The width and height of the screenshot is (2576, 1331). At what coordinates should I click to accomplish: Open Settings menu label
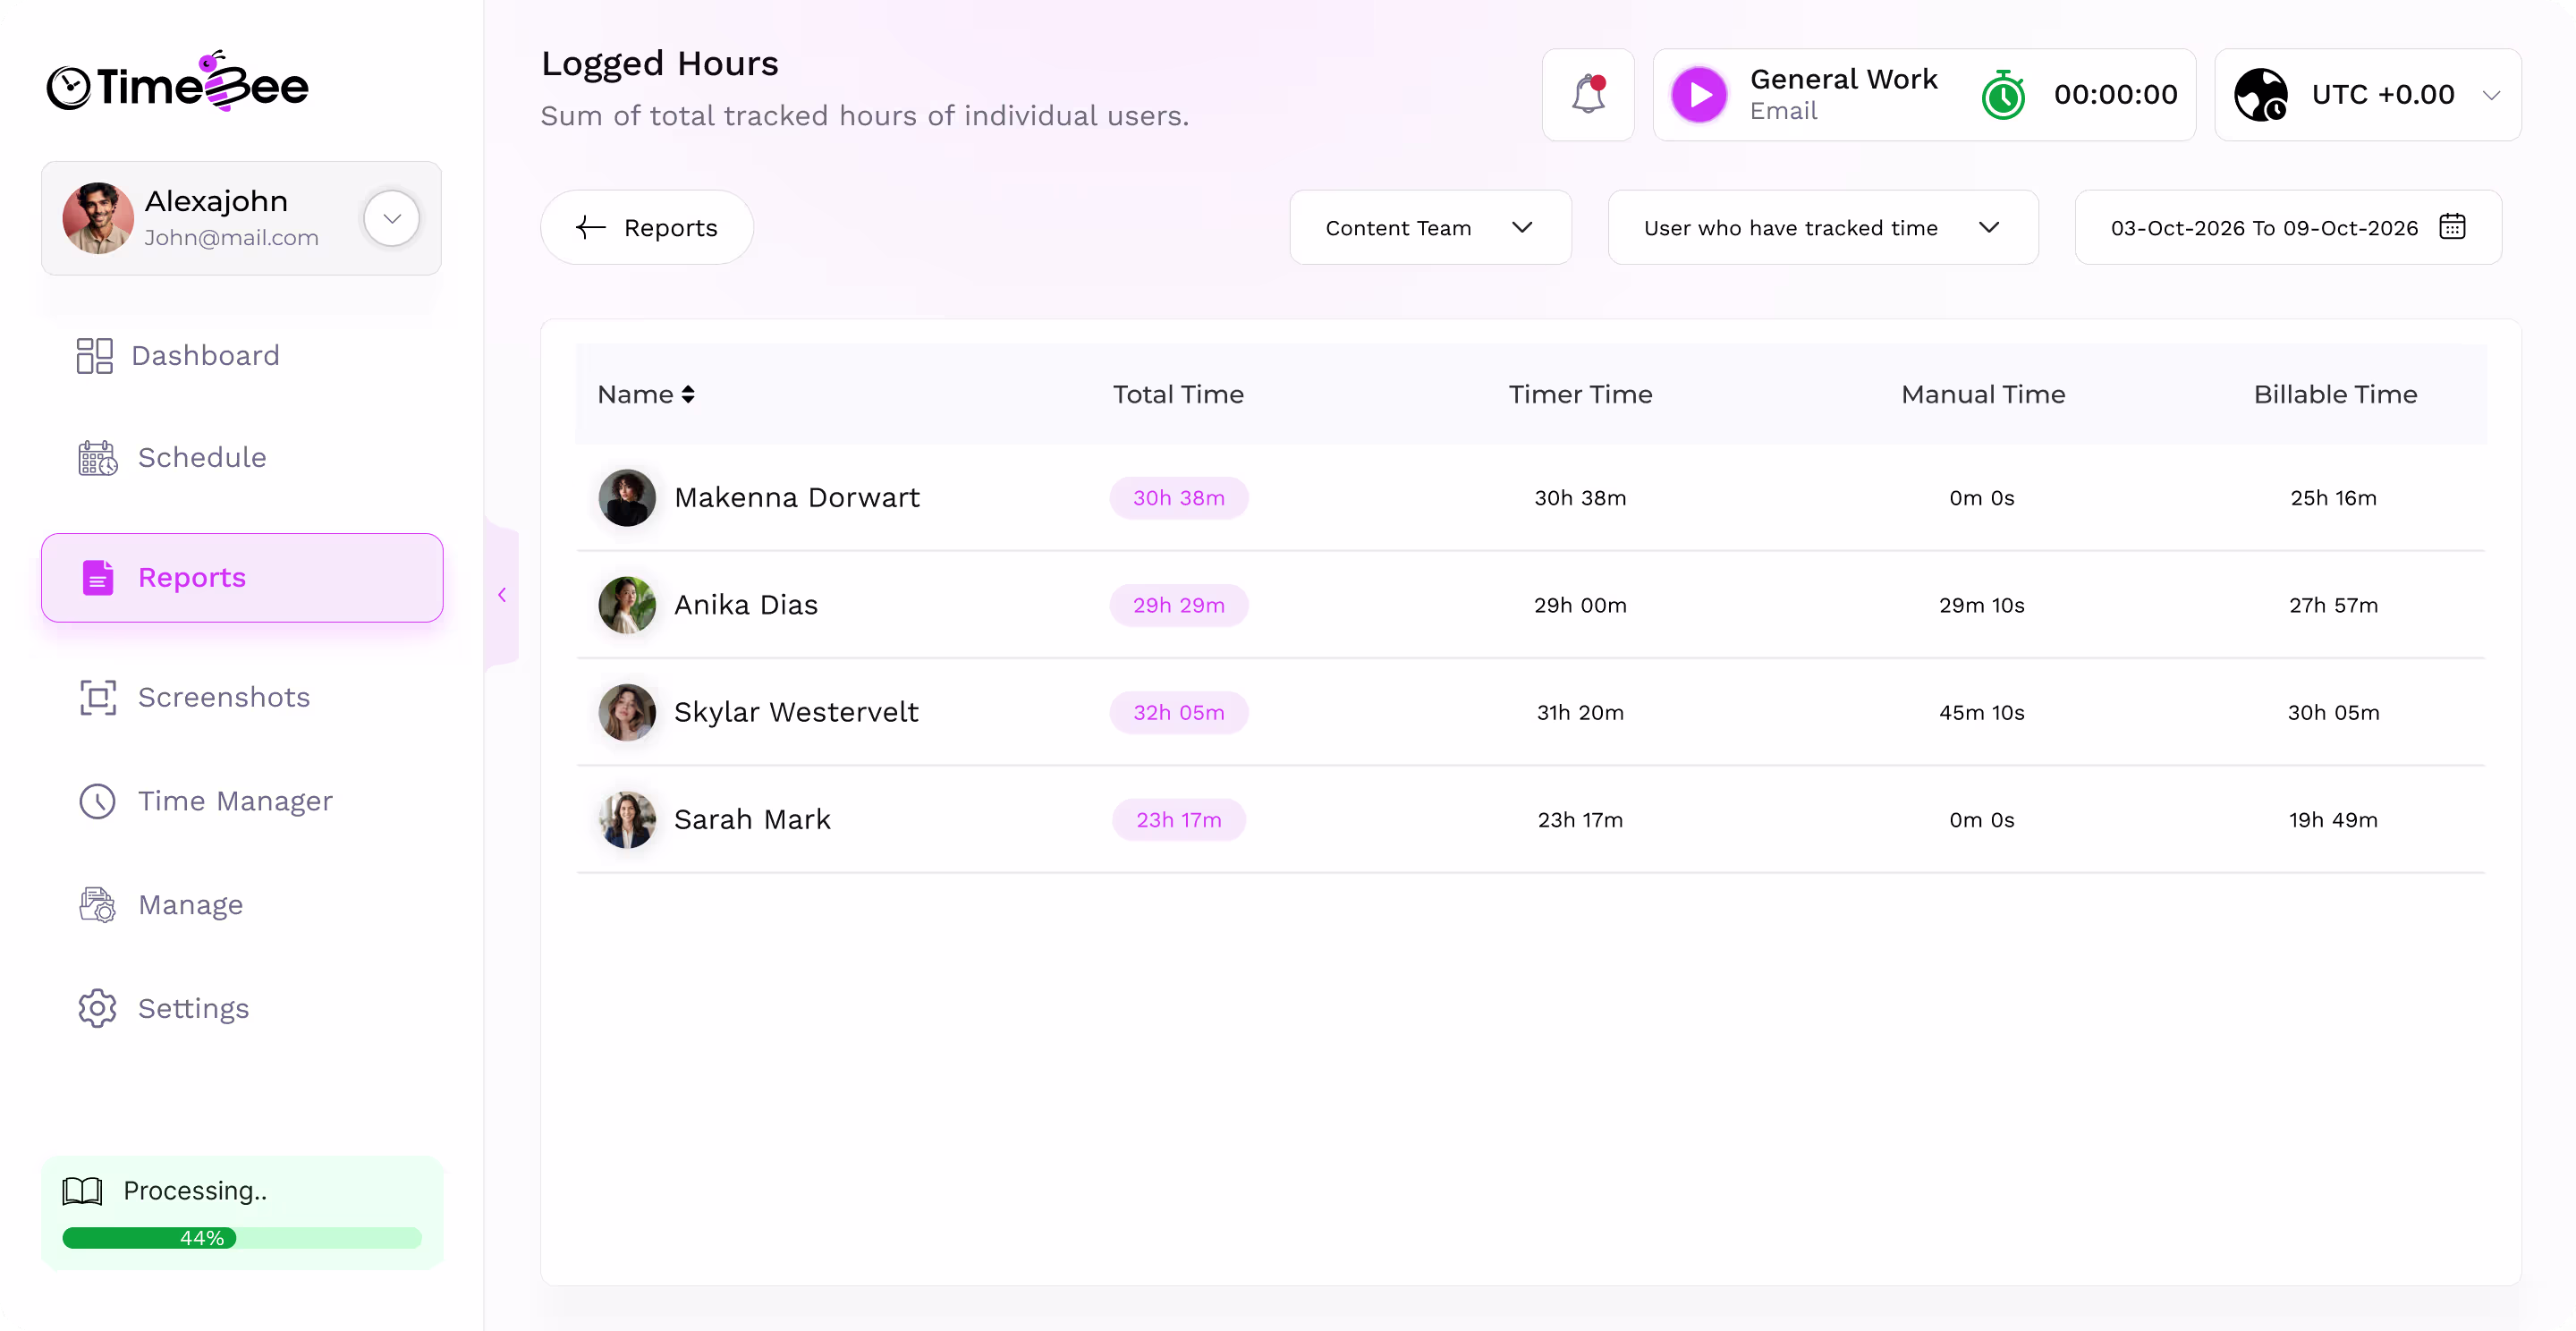click(x=193, y=1008)
